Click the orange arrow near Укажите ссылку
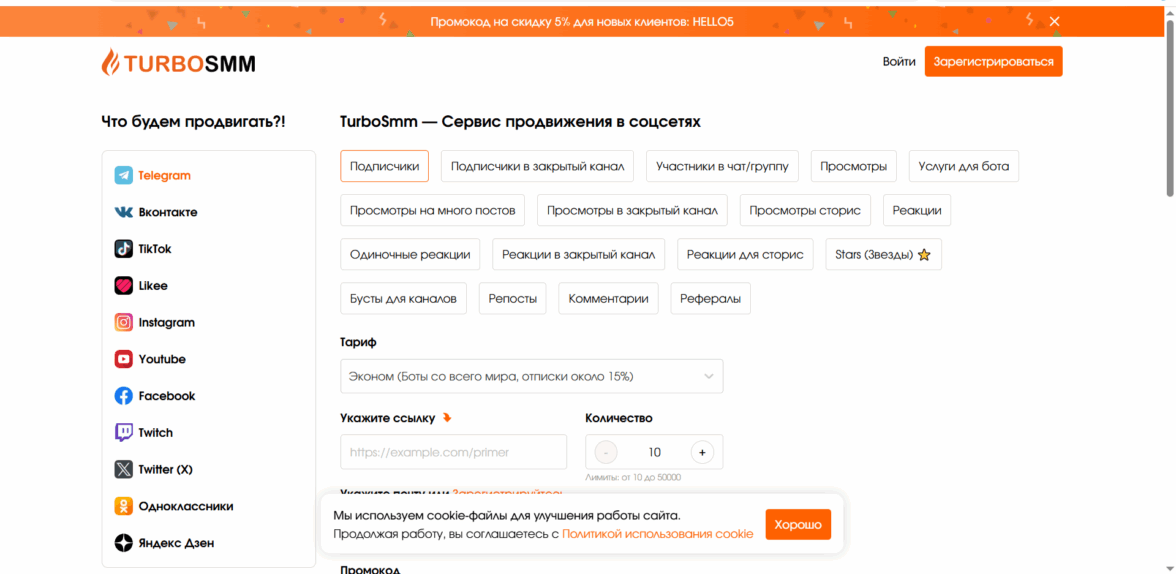 pos(447,418)
